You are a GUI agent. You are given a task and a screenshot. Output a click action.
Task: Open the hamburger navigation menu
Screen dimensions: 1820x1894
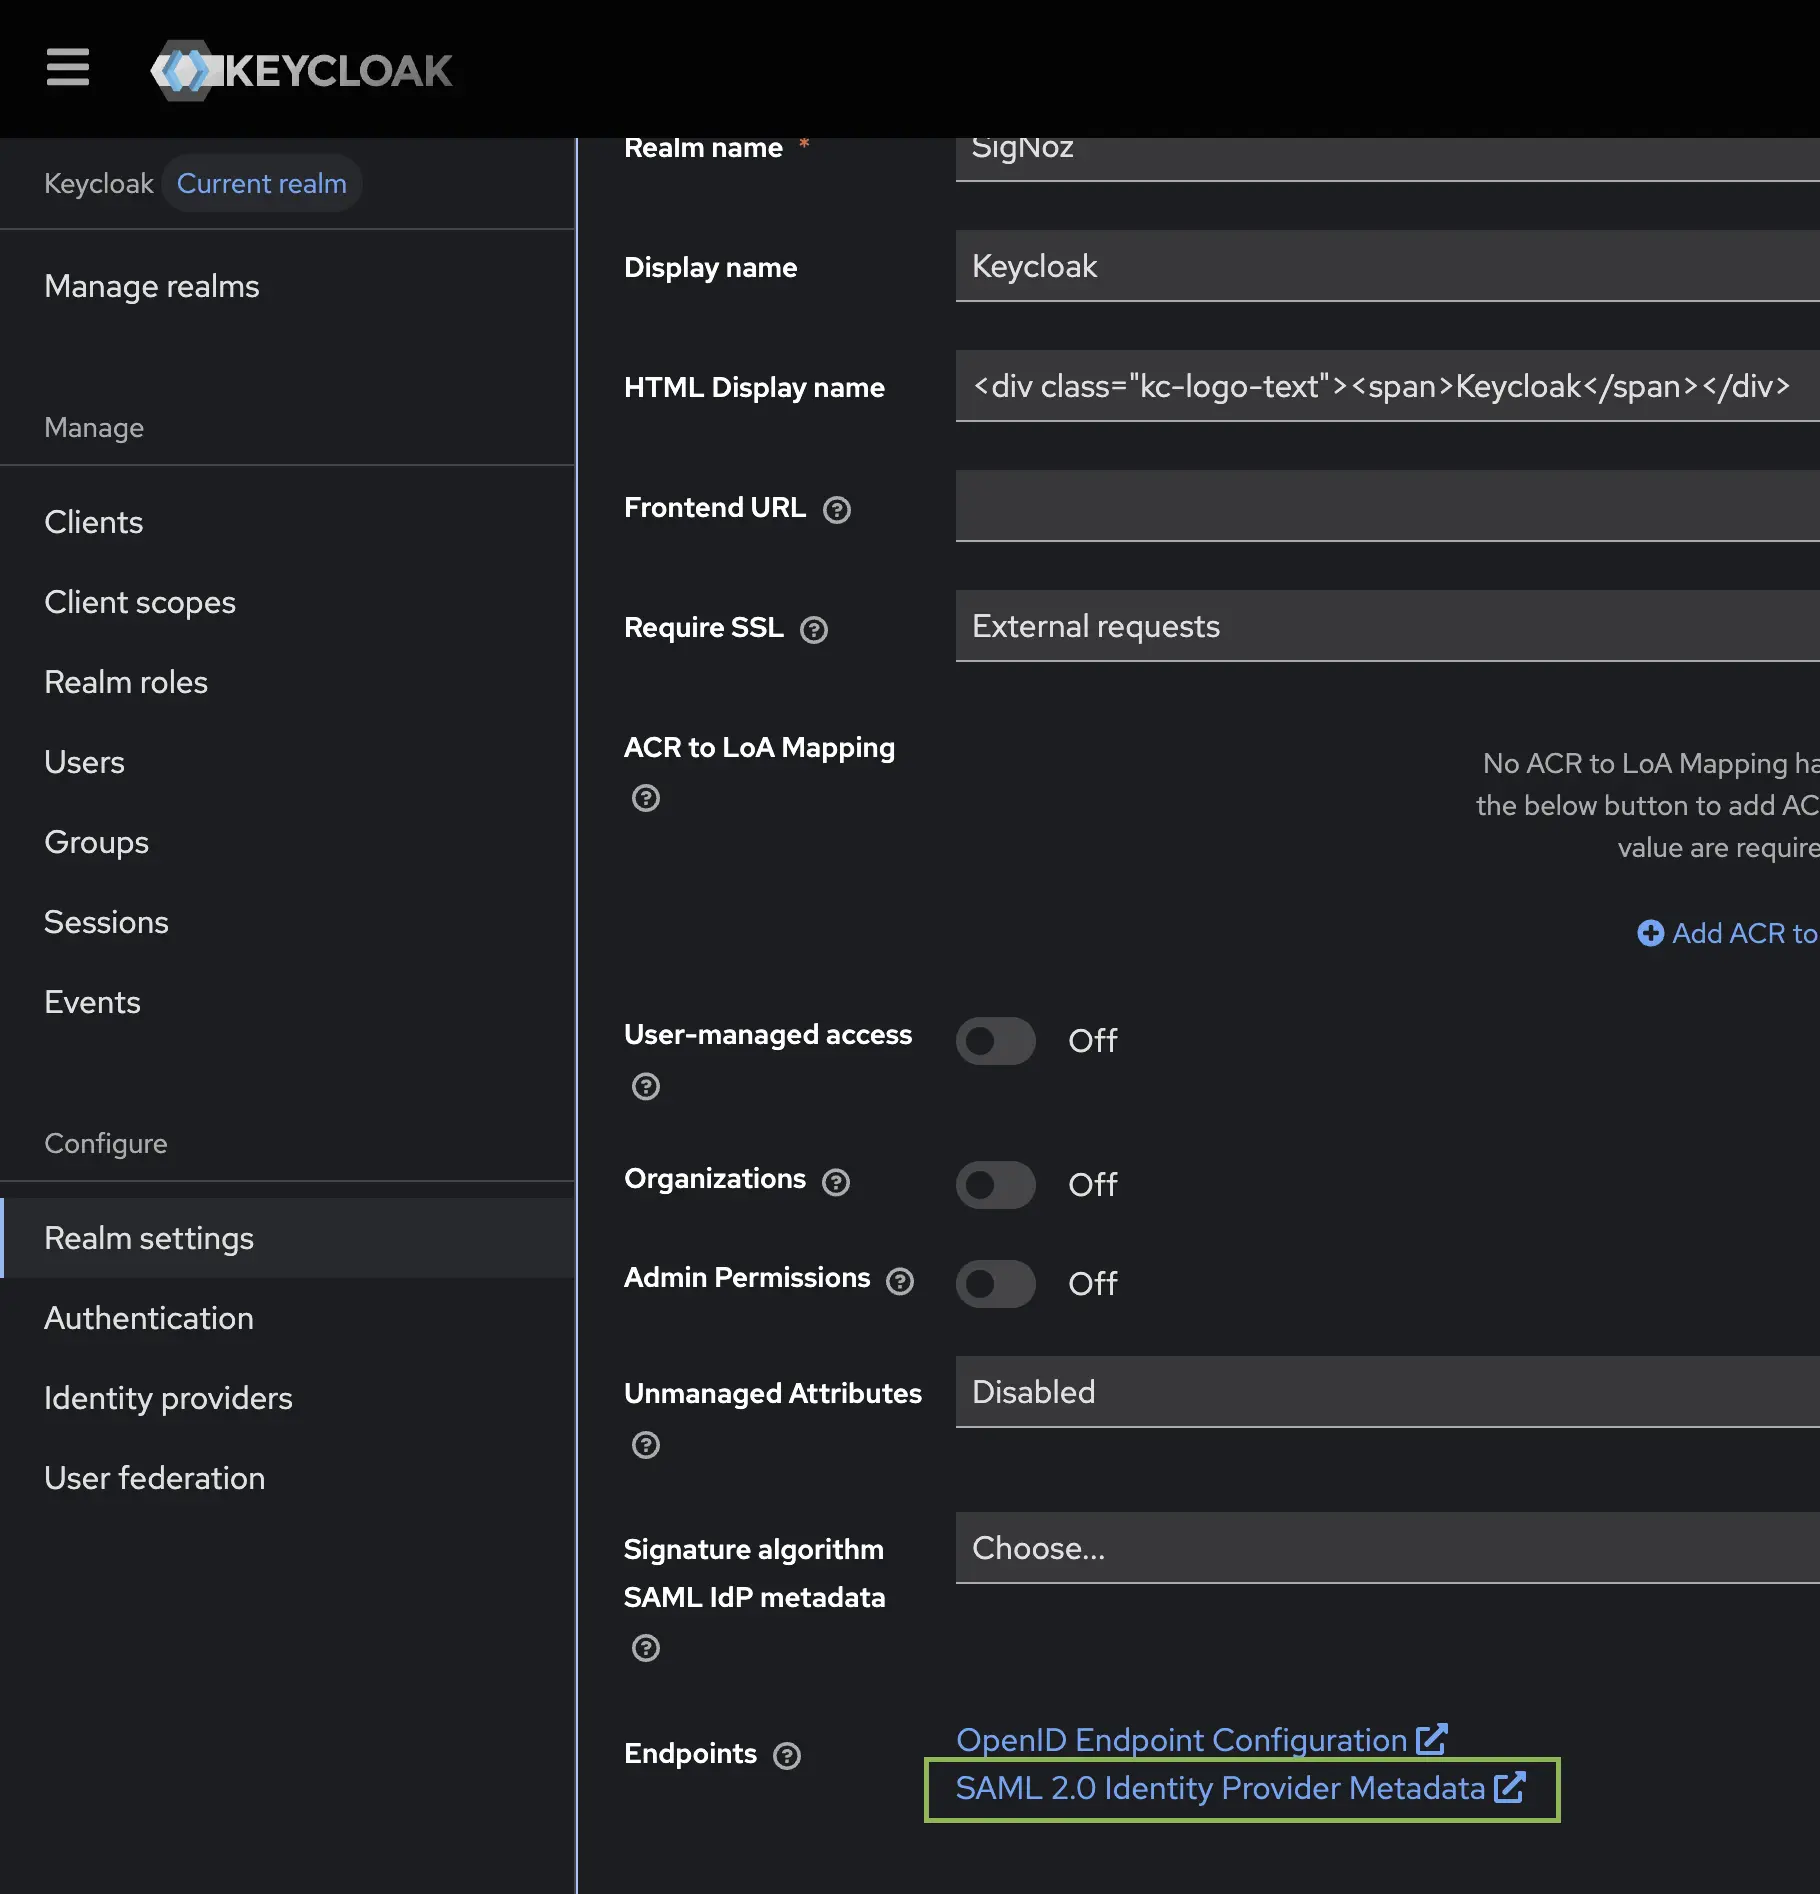(x=68, y=67)
